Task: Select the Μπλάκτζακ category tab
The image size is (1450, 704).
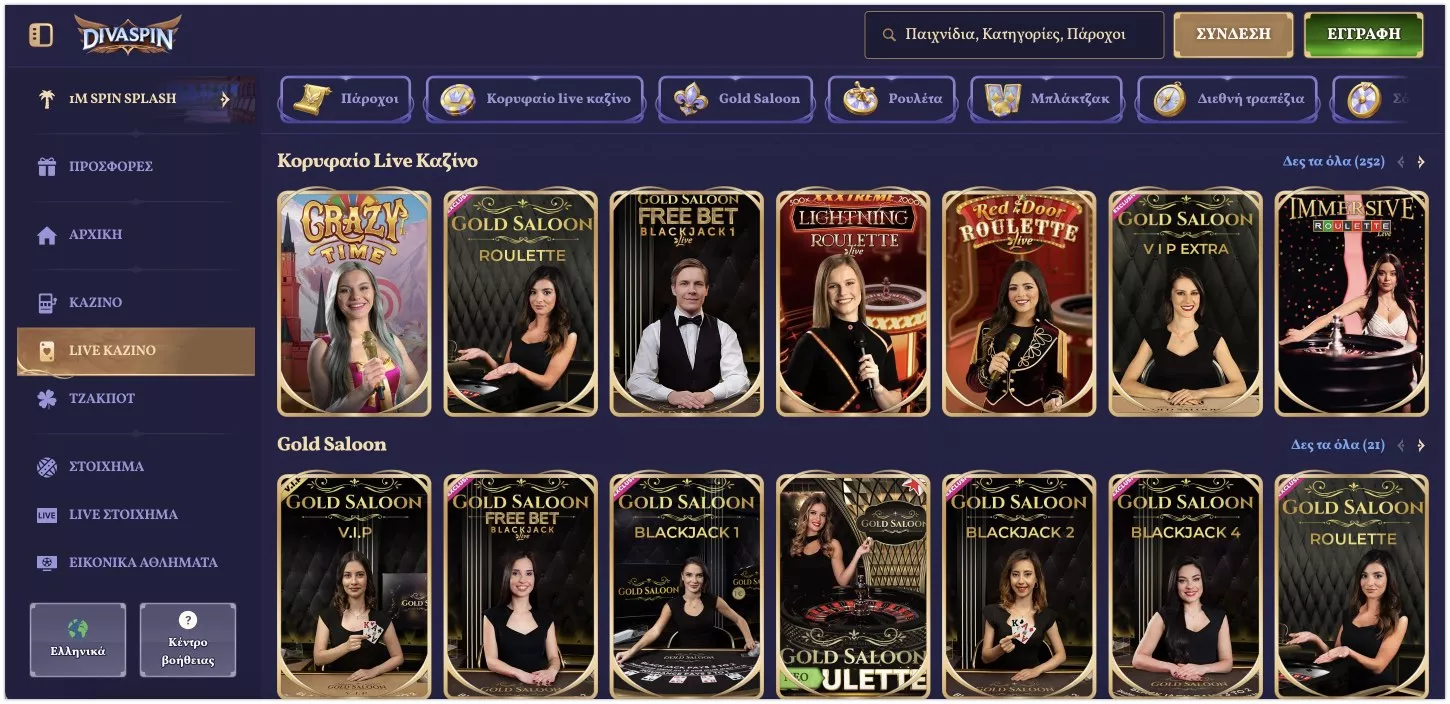Action: point(1047,99)
